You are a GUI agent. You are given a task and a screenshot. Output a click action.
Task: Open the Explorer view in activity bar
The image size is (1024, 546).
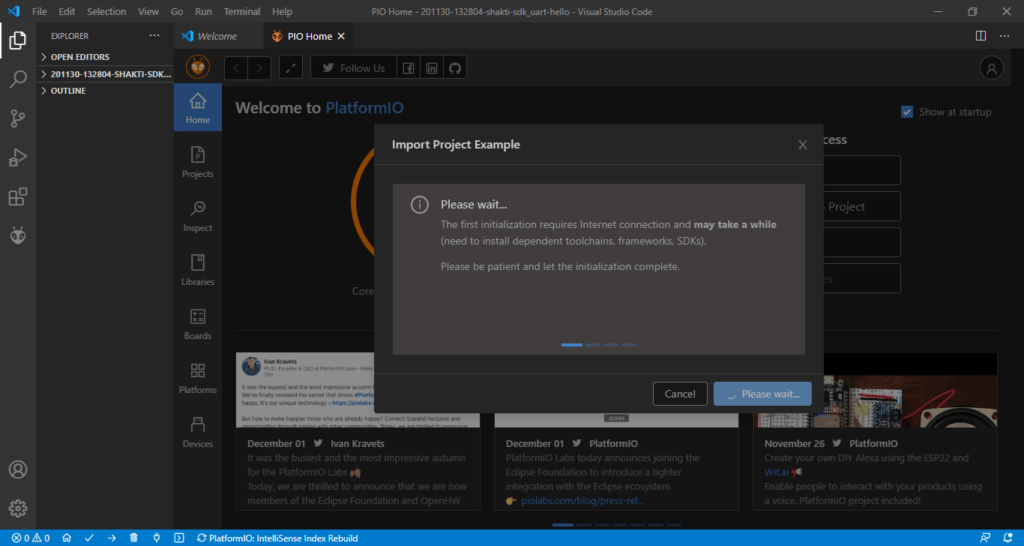tap(18, 40)
